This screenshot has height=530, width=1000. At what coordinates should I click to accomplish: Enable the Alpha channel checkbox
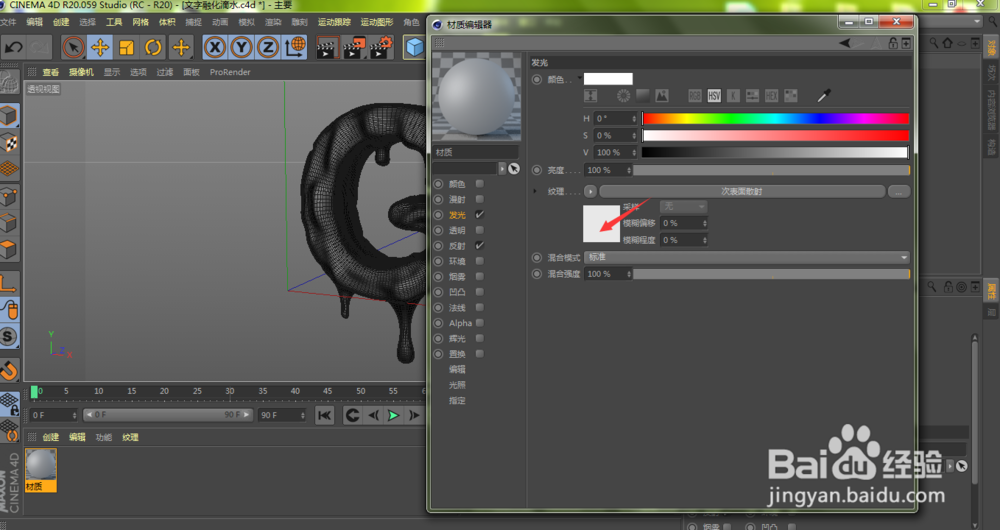point(480,323)
